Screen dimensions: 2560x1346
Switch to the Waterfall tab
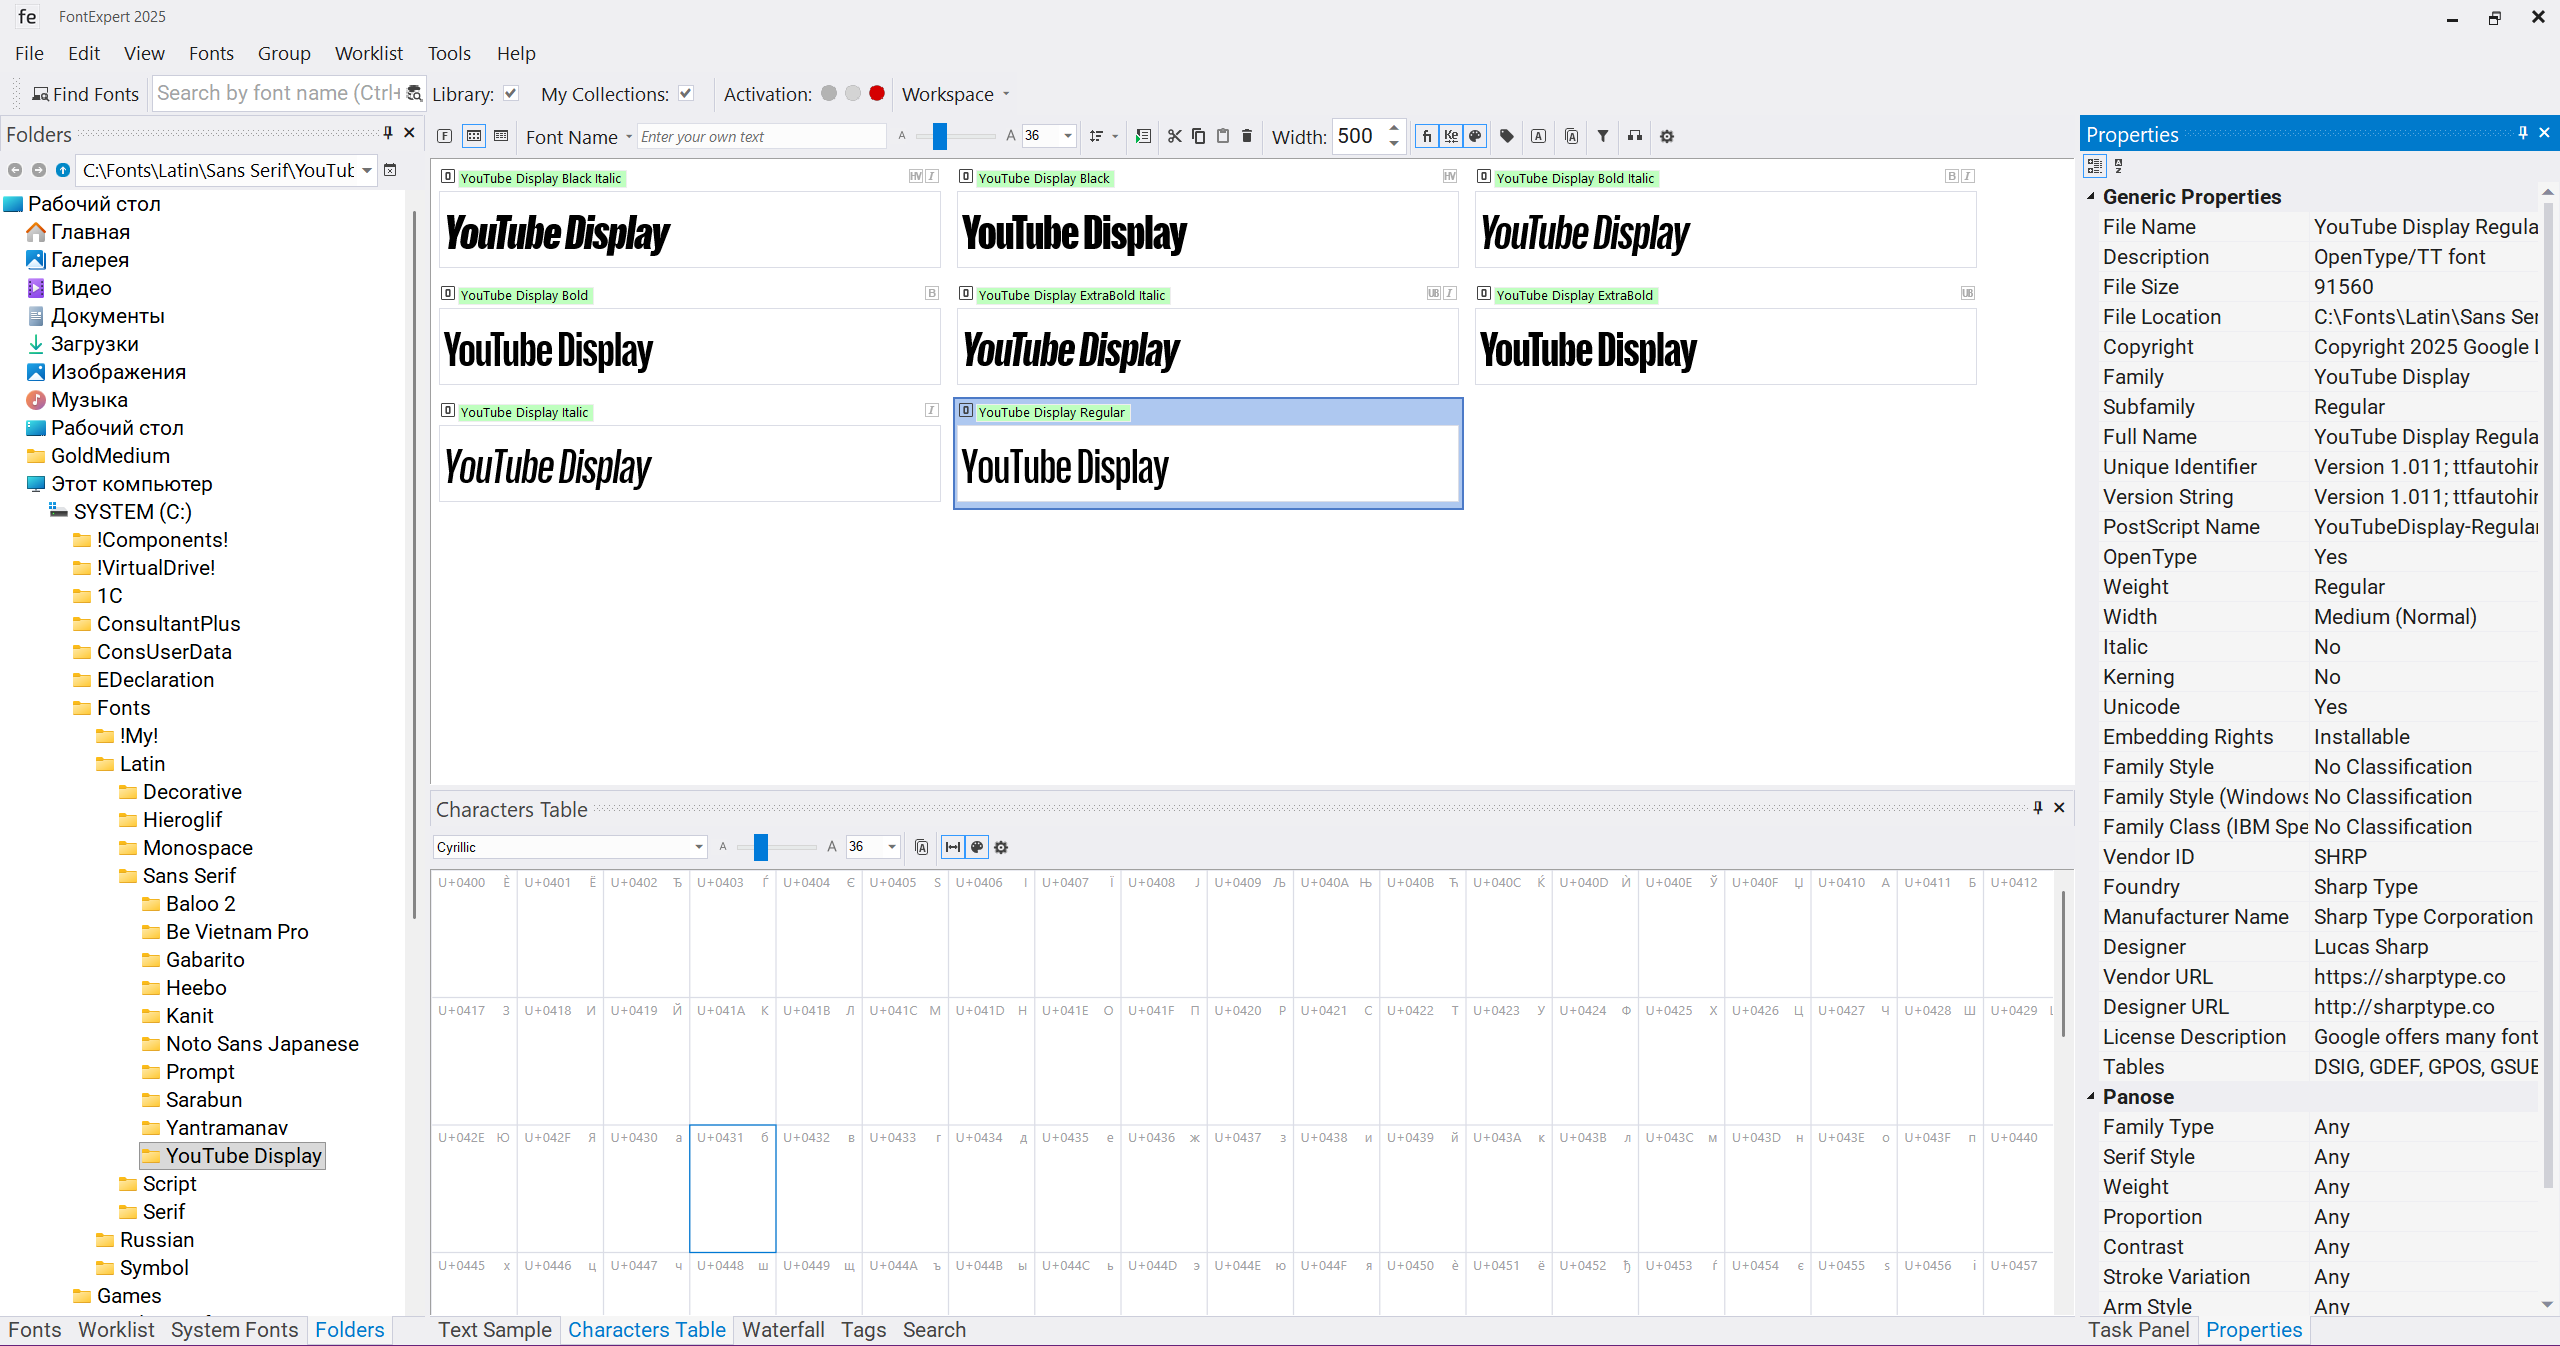click(x=783, y=1329)
